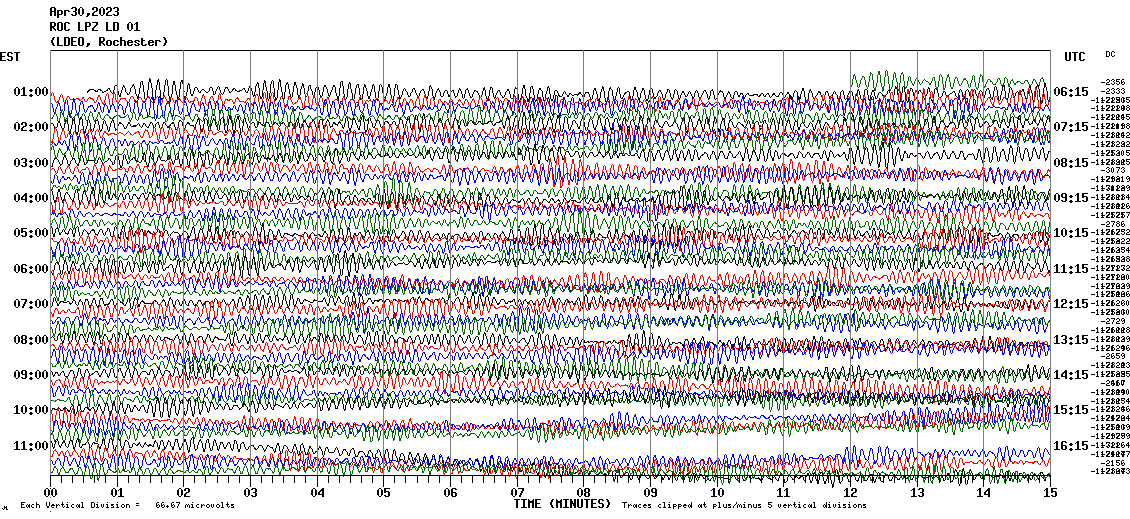Click the 12 minute tick label
Image resolution: width=1130 pixels, height=519 pixels.
click(x=850, y=493)
